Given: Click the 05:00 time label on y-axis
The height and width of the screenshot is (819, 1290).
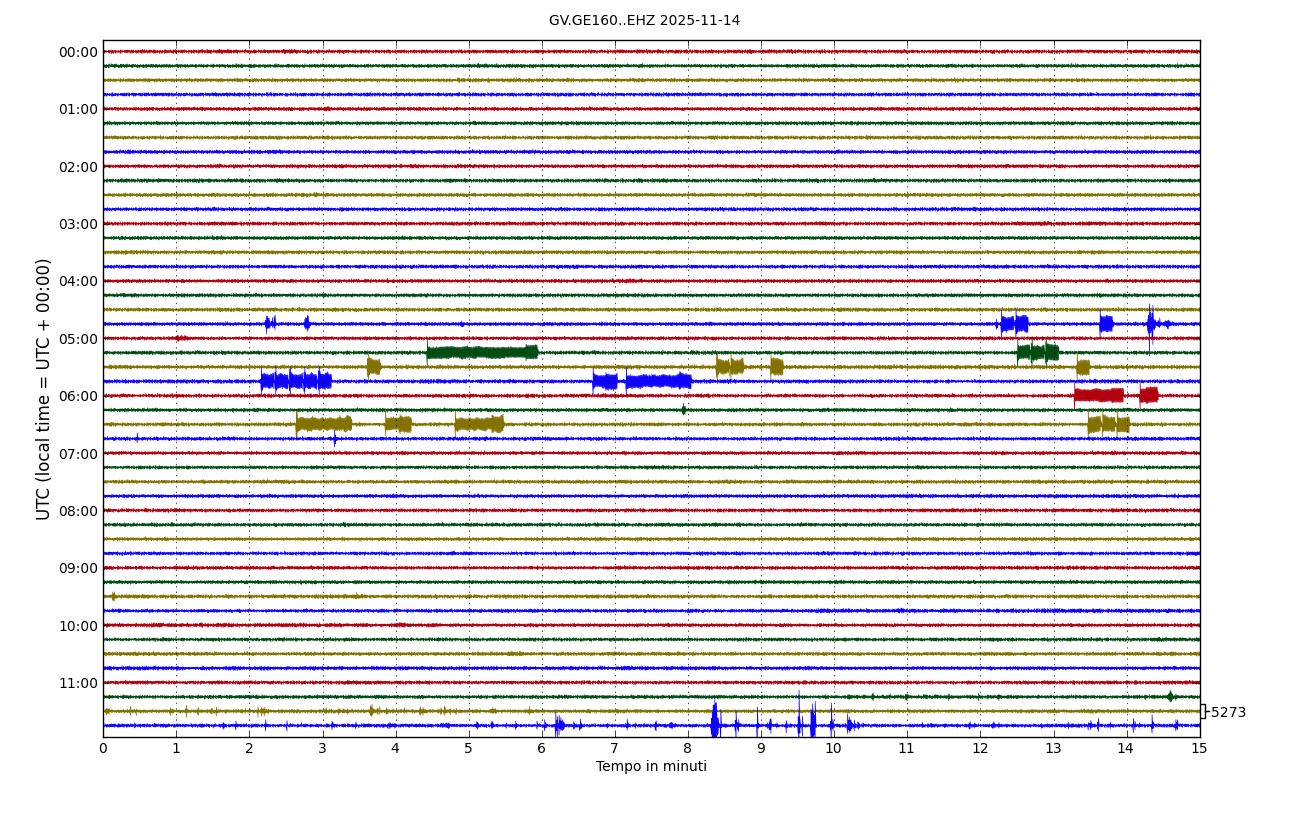Looking at the screenshot, I should pos(78,339).
